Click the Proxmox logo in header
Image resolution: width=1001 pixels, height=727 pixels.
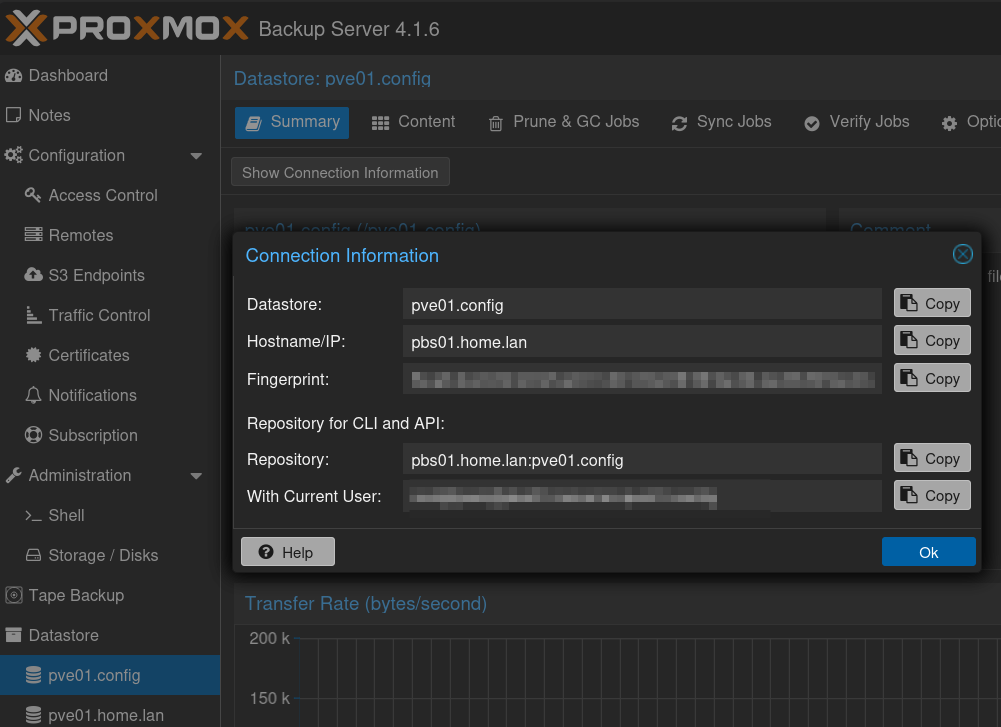coord(126,28)
